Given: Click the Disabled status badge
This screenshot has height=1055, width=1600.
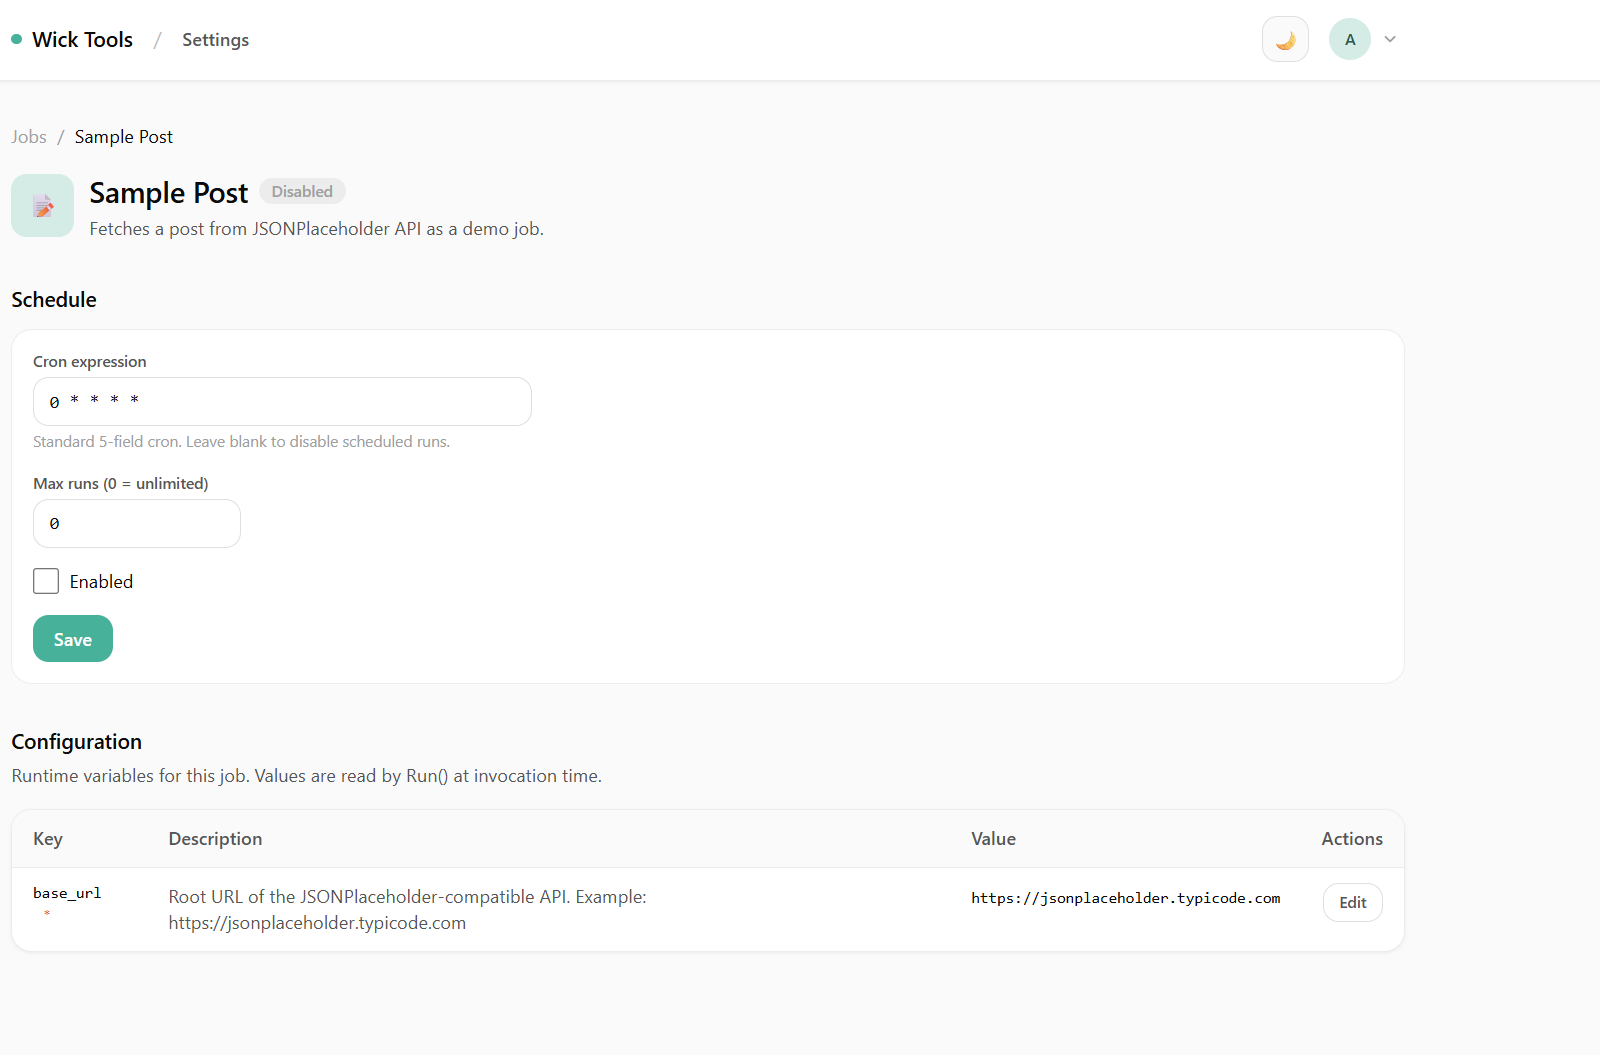Looking at the screenshot, I should click(x=302, y=191).
